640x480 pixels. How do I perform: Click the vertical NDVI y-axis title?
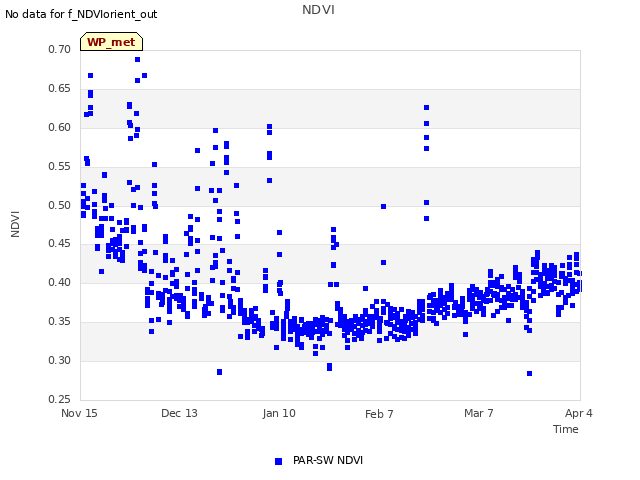[15, 224]
